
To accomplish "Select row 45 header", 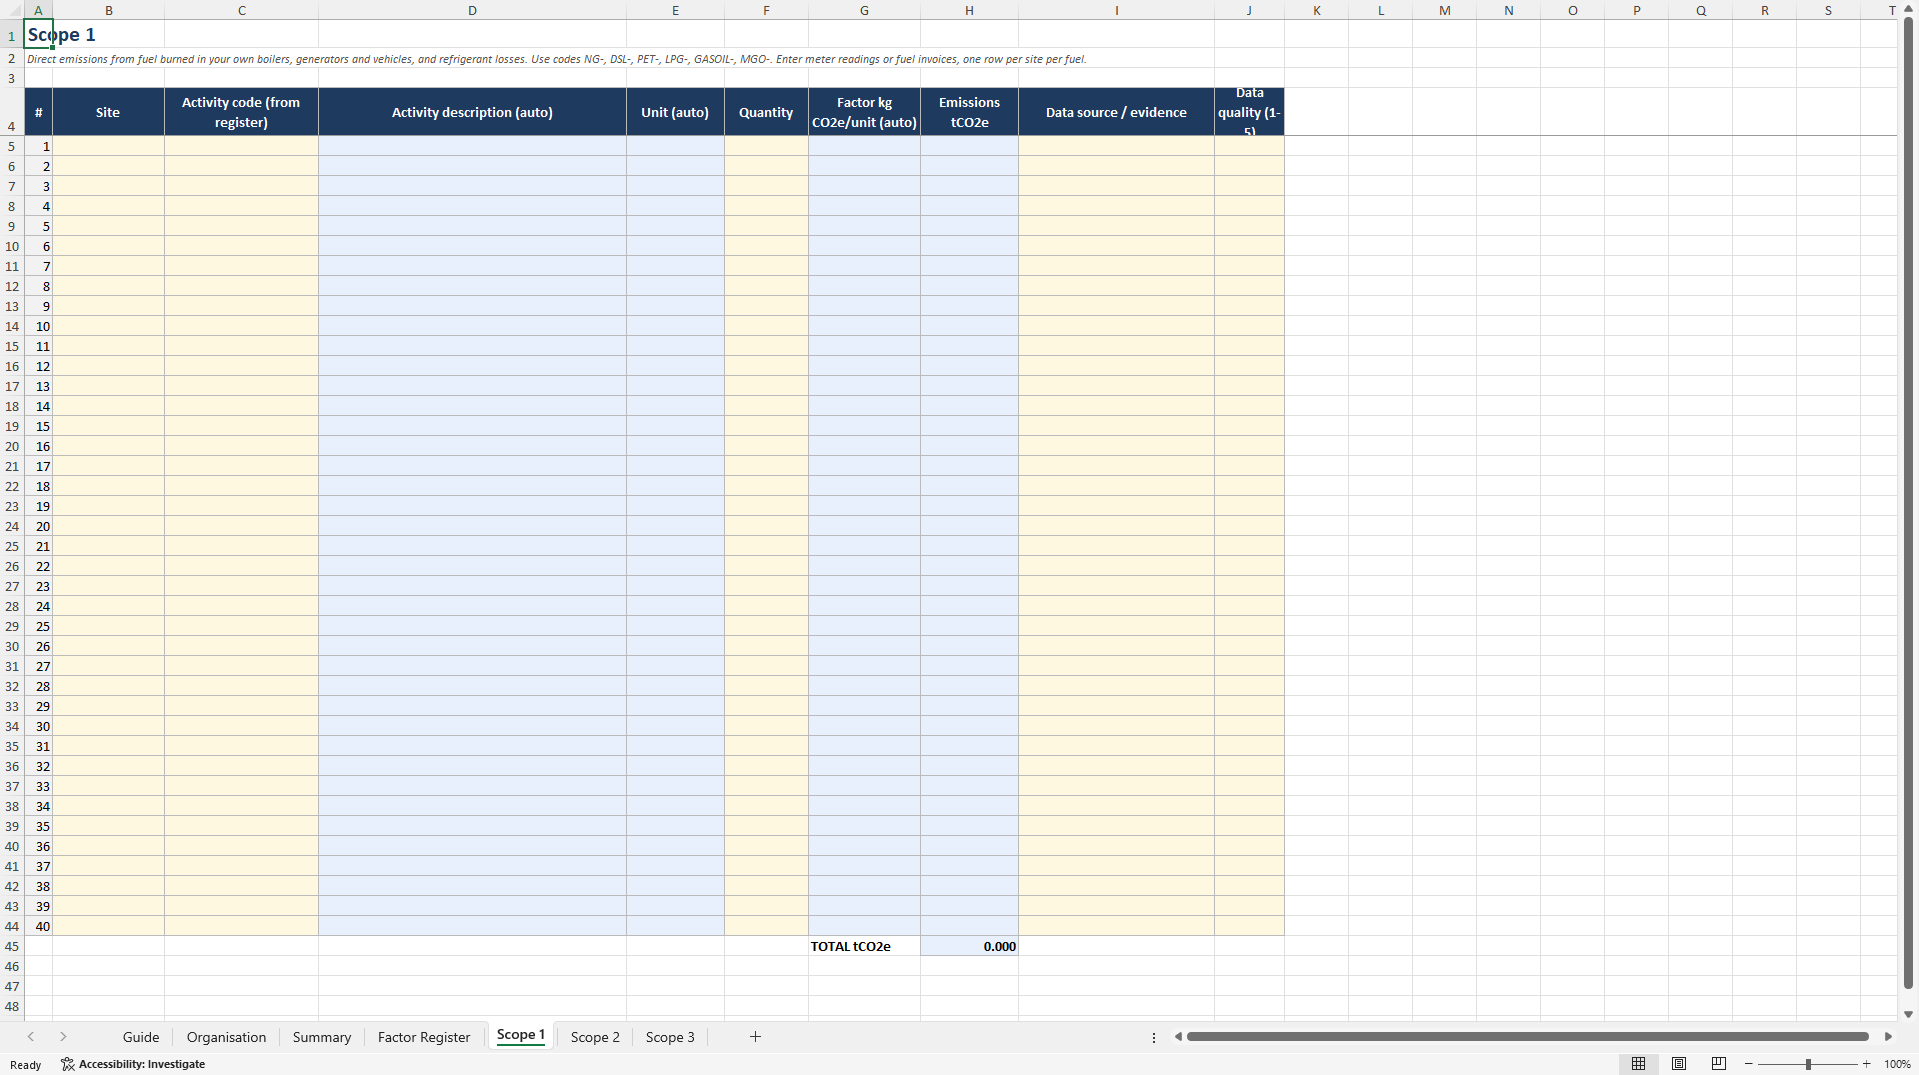I will (12, 946).
